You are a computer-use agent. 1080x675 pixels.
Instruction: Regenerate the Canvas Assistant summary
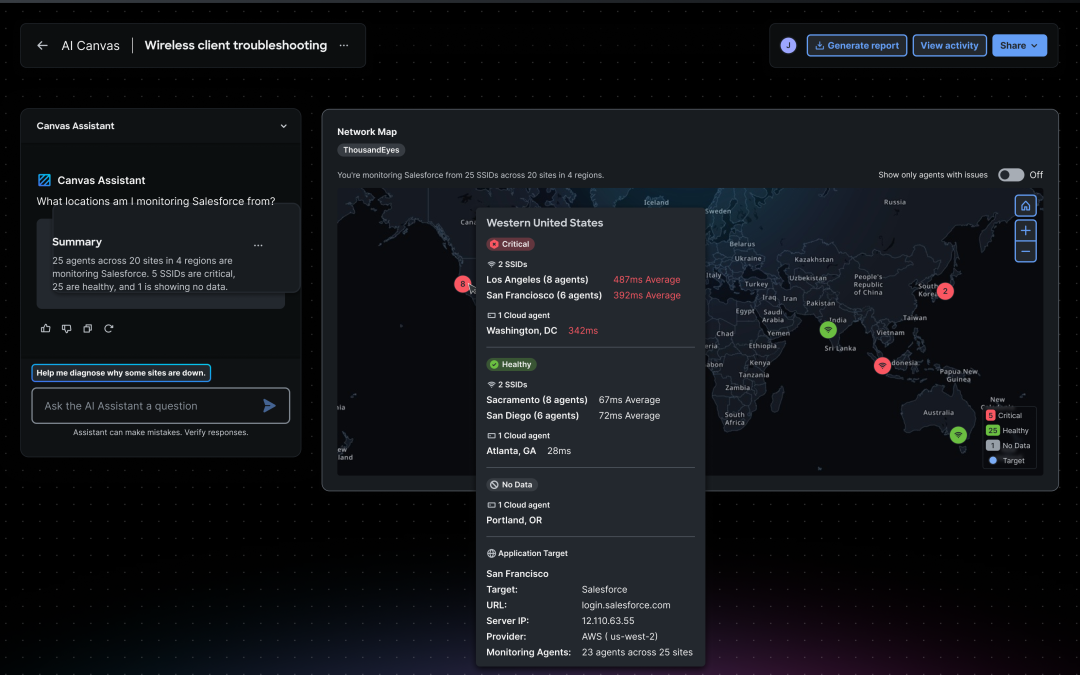(108, 328)
